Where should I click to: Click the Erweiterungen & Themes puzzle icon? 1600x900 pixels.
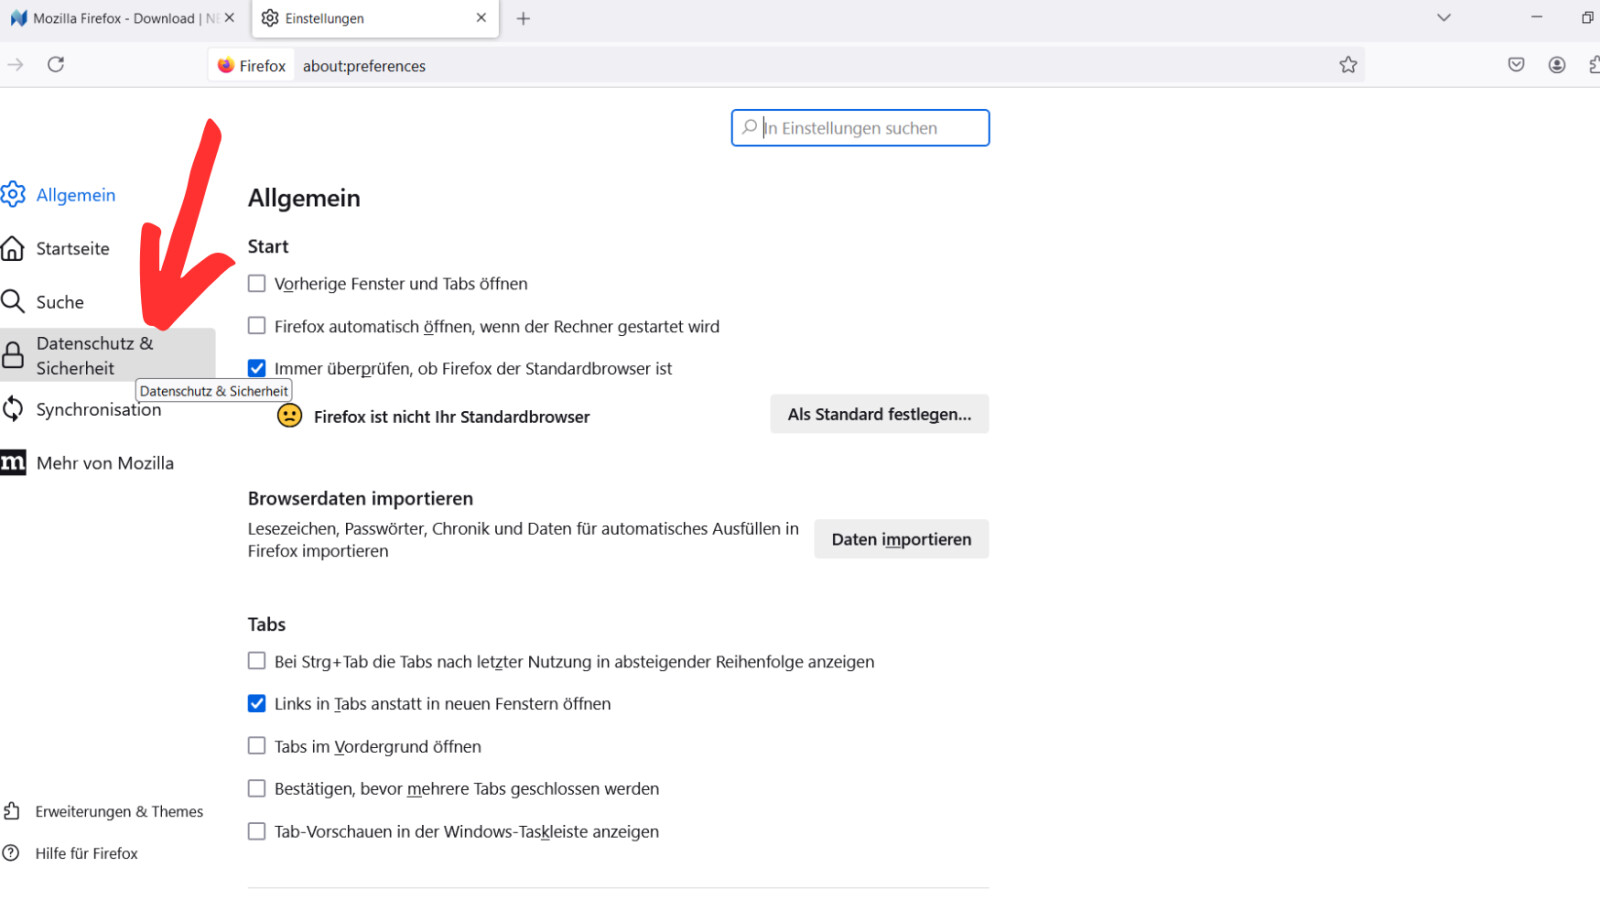click(x=12, y=811)
